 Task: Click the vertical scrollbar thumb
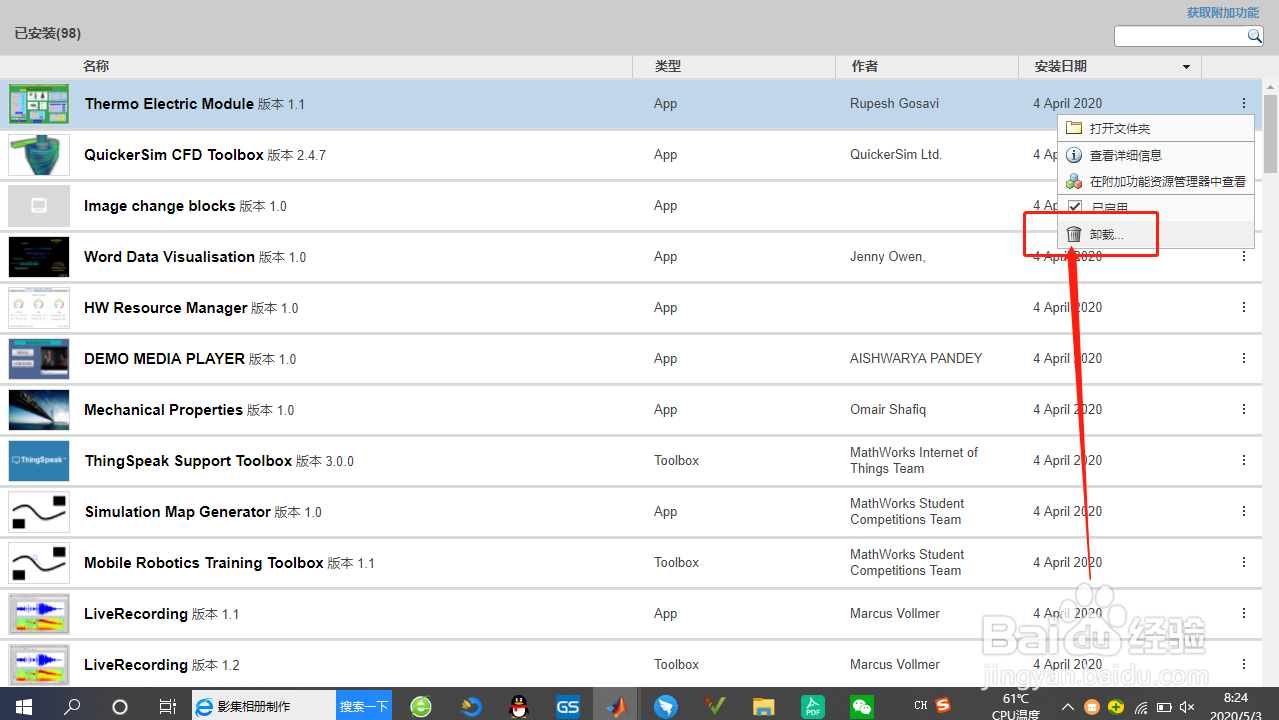point(1270,133)
